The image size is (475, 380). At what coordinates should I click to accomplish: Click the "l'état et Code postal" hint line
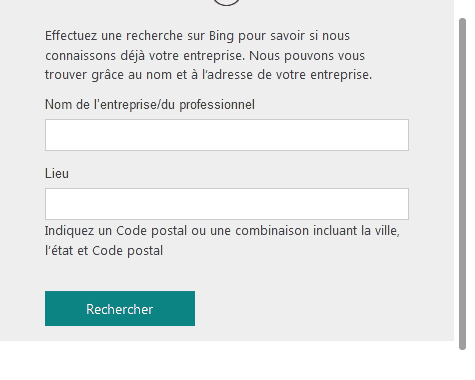pos(104,251)
